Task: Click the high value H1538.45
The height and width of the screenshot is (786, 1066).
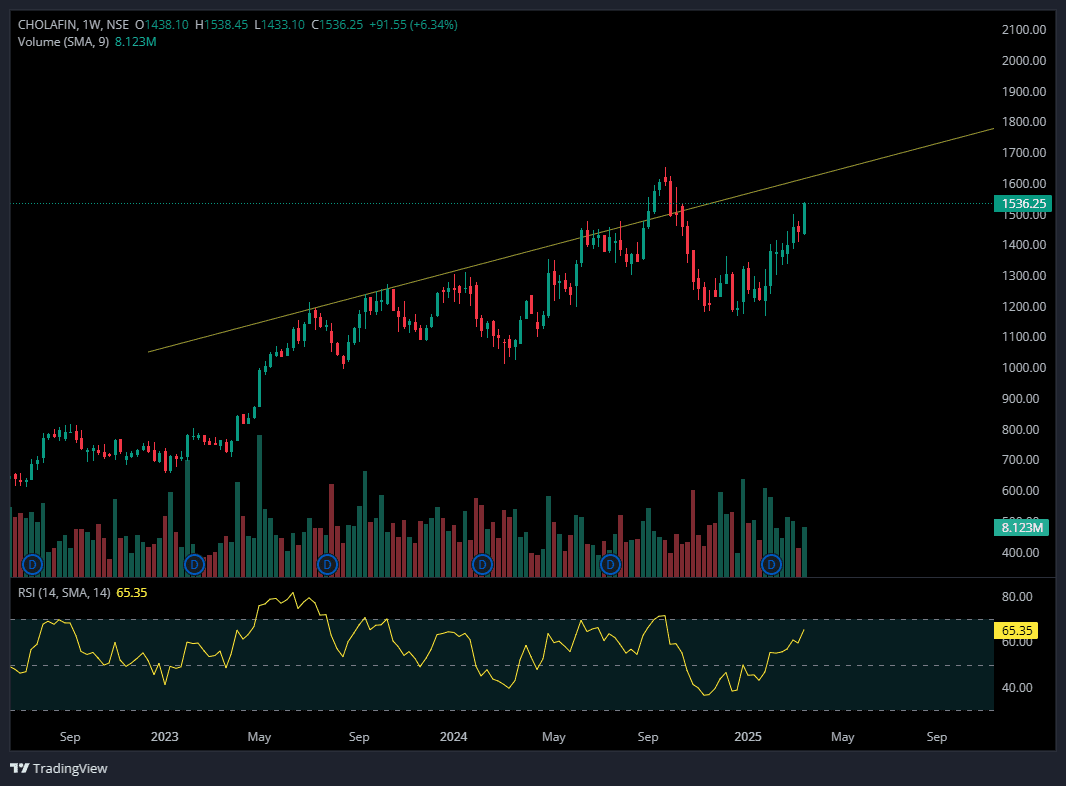Action: tap(222, 24)
